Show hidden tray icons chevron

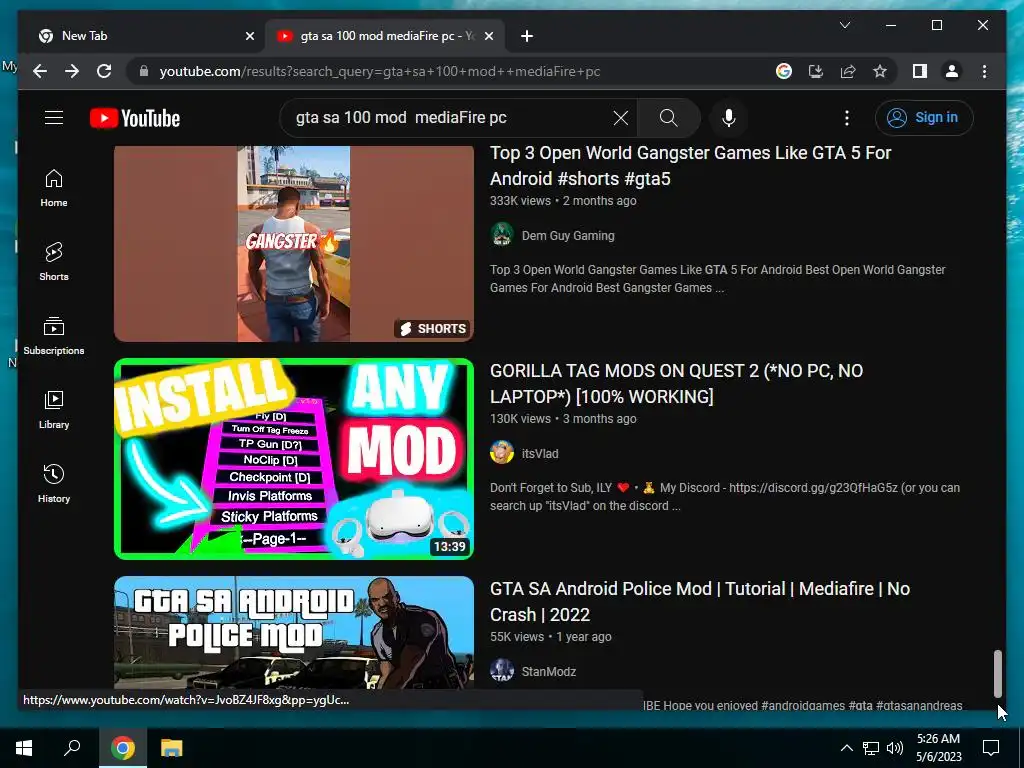click(846, 748)
